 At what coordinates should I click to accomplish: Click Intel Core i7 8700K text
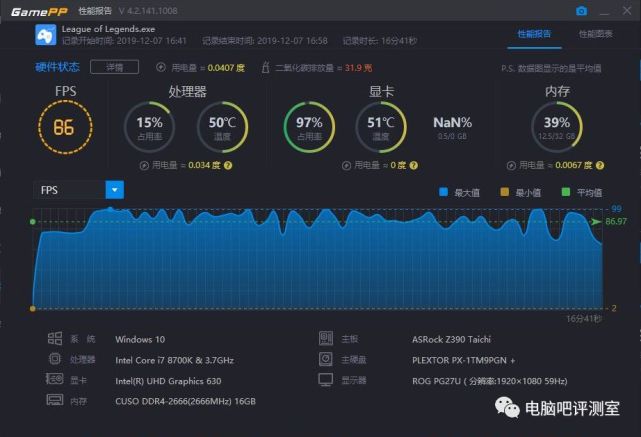point(175,360)
